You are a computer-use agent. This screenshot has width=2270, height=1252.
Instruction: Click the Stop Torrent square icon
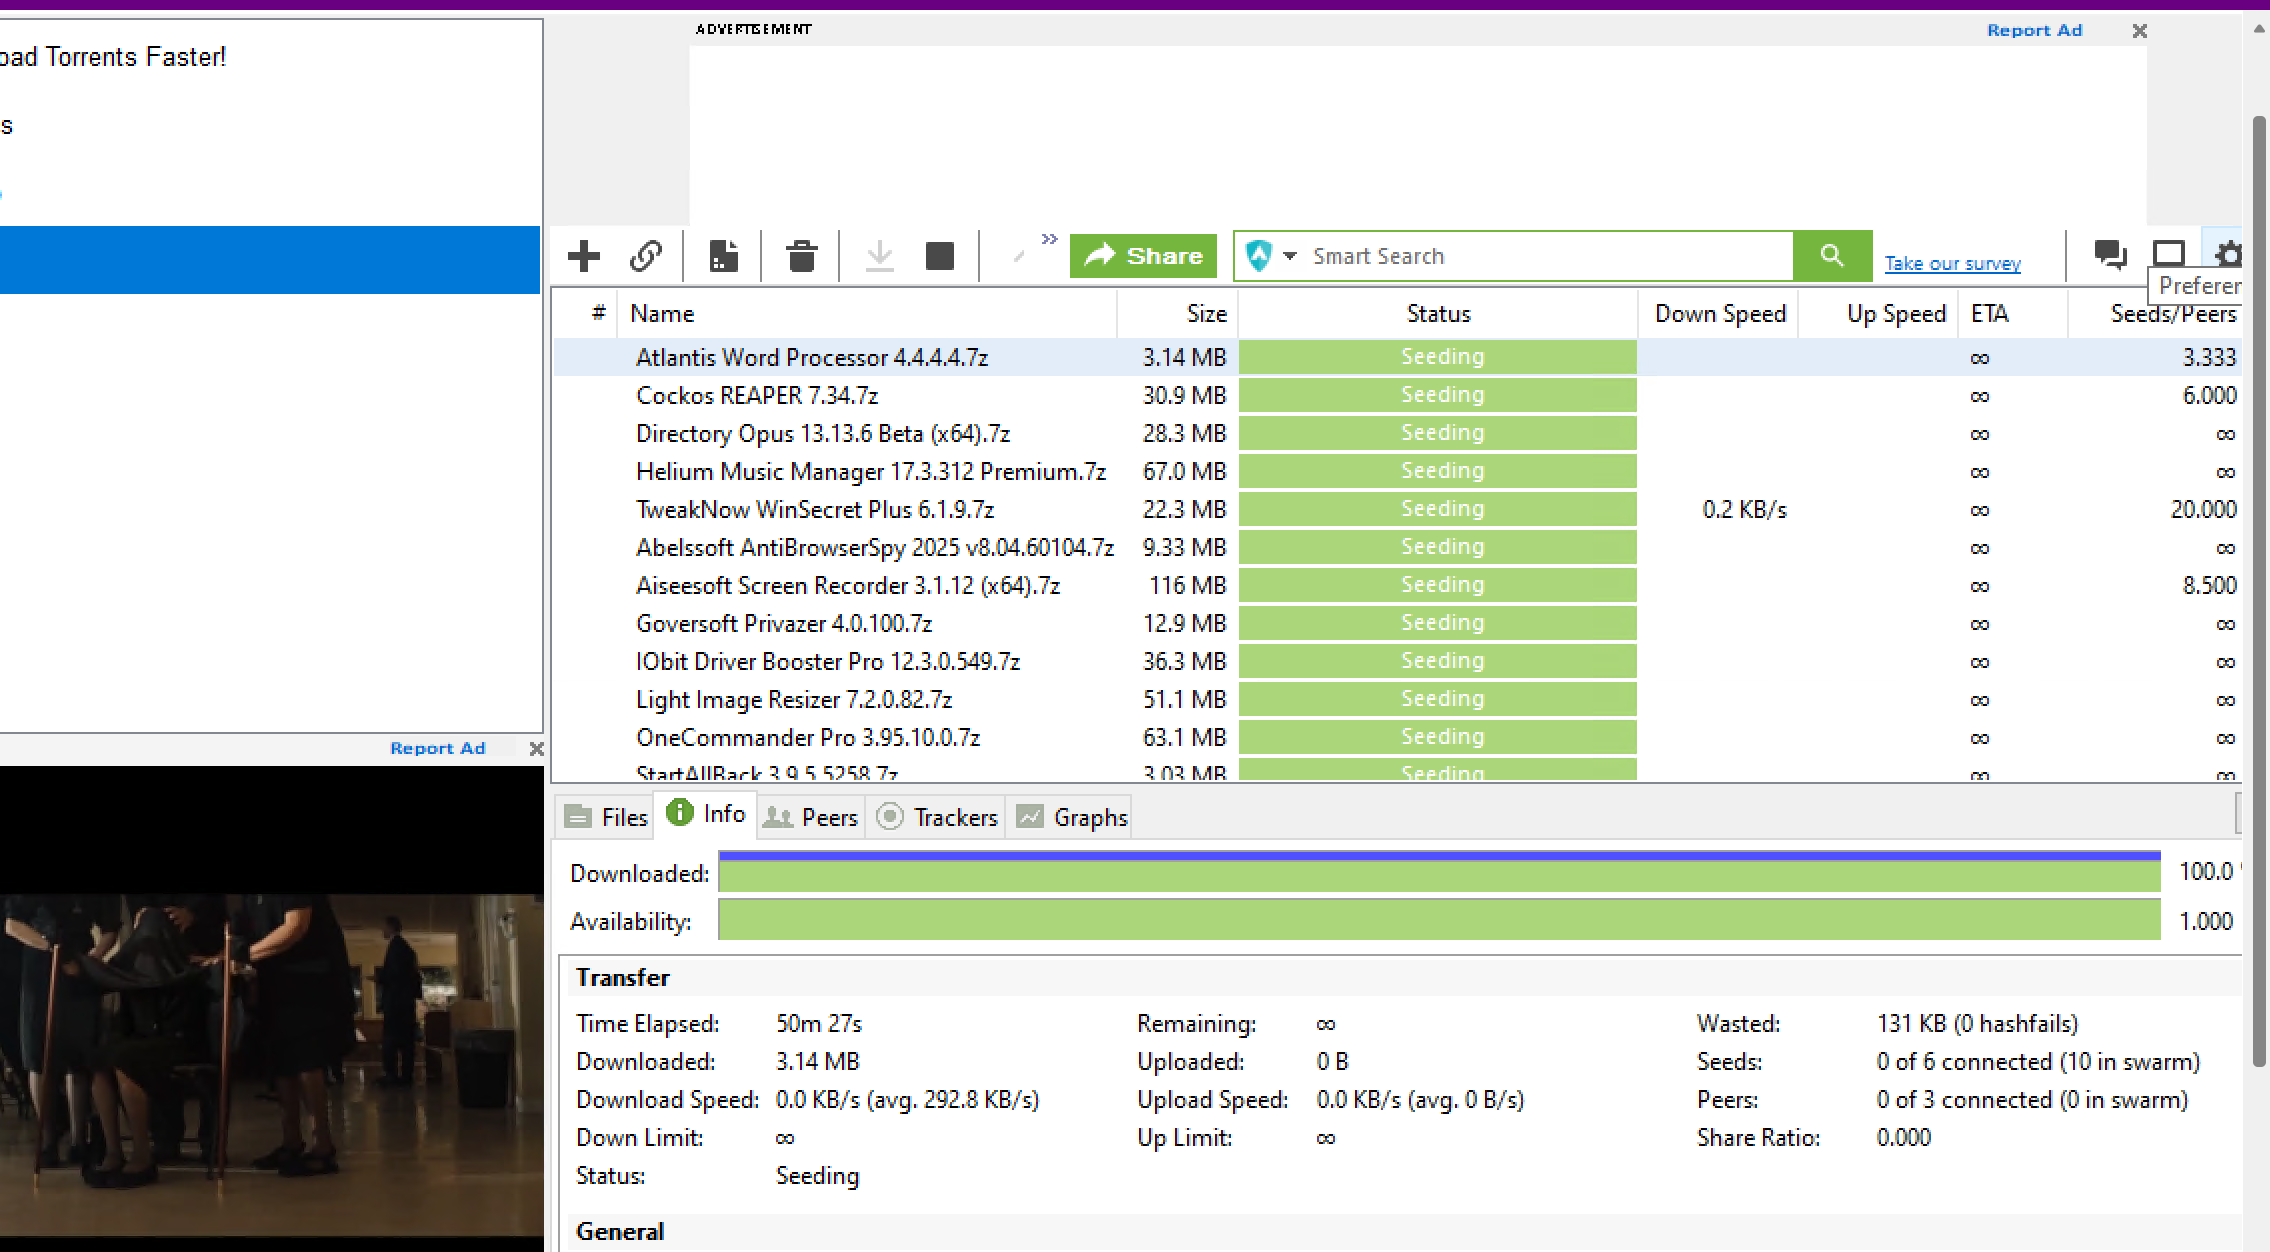(x=940, y=256)
